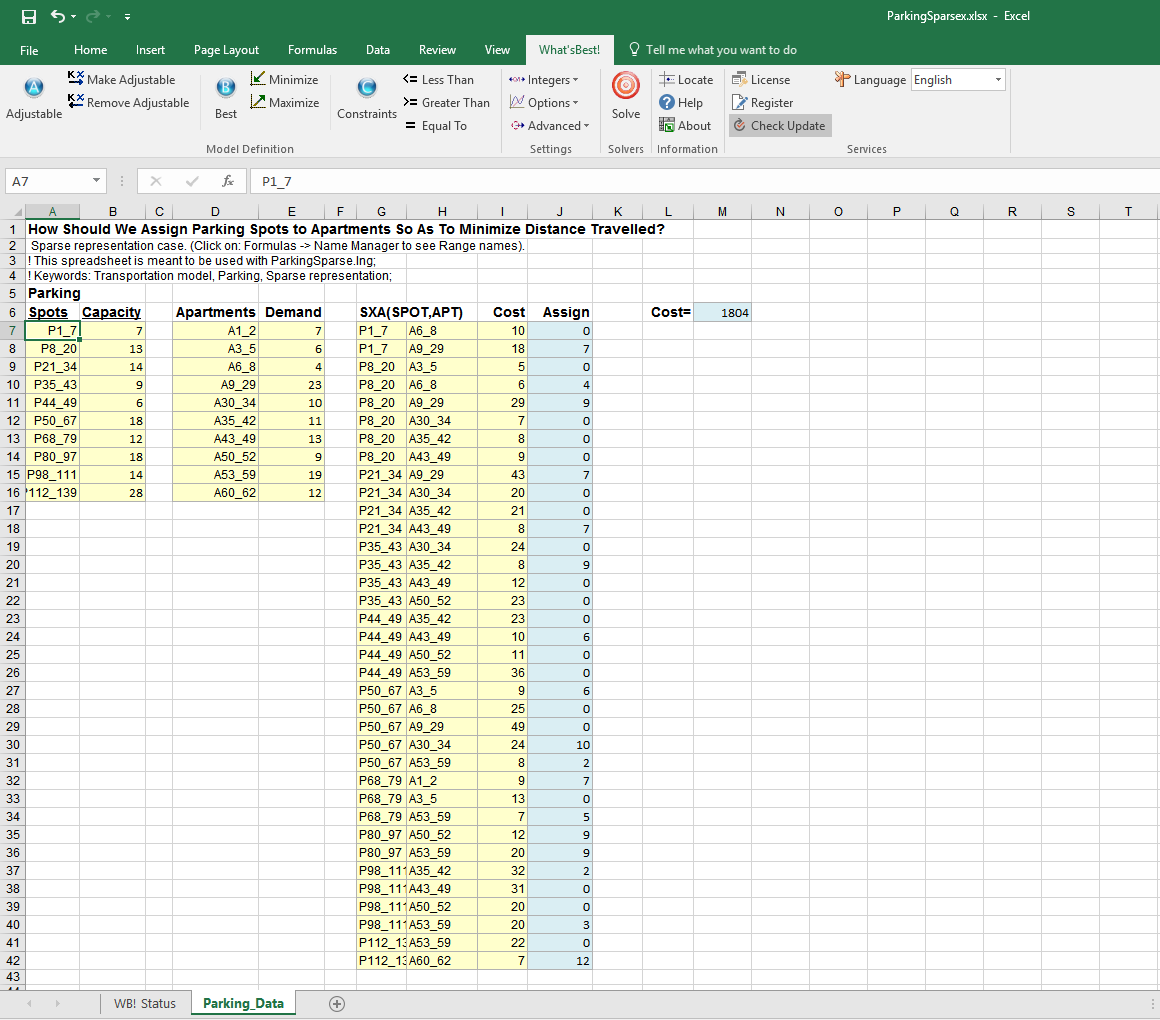Click the New Sheet plus icon
Image resolution: width=1160 pixels, height=1020 pixels.
coord(337,1004)
